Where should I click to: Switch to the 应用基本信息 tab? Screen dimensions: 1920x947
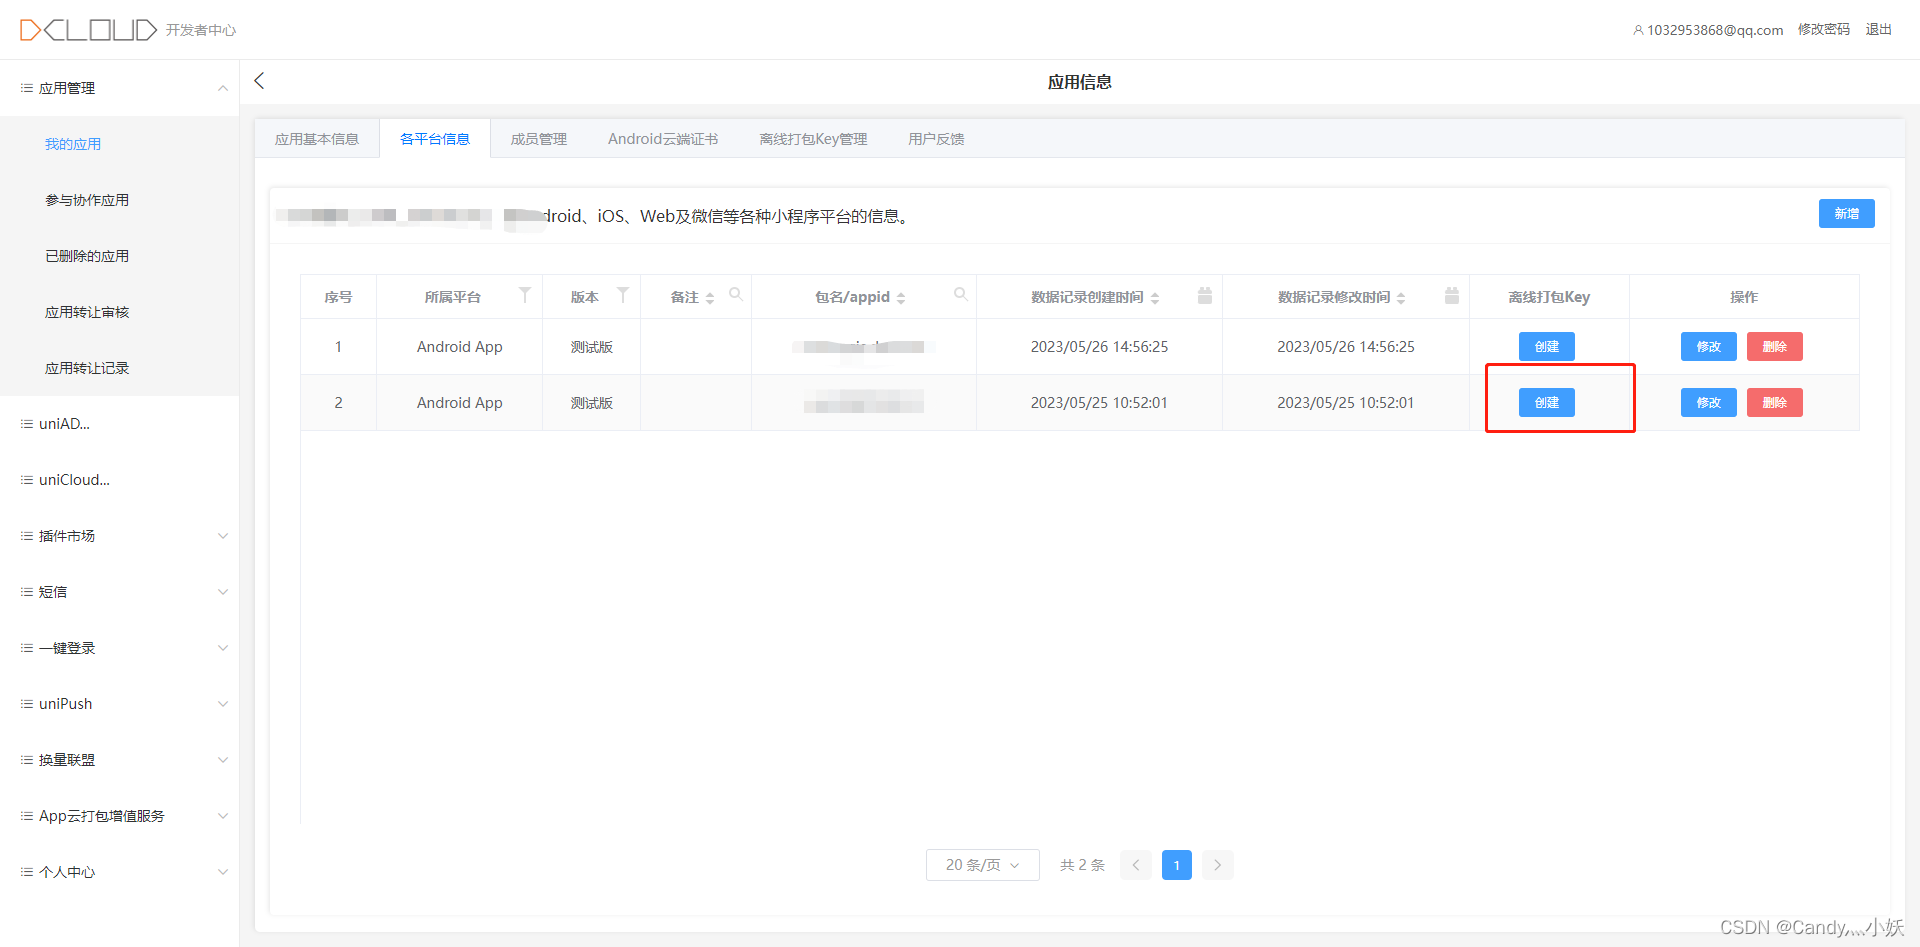pos(317,139)
